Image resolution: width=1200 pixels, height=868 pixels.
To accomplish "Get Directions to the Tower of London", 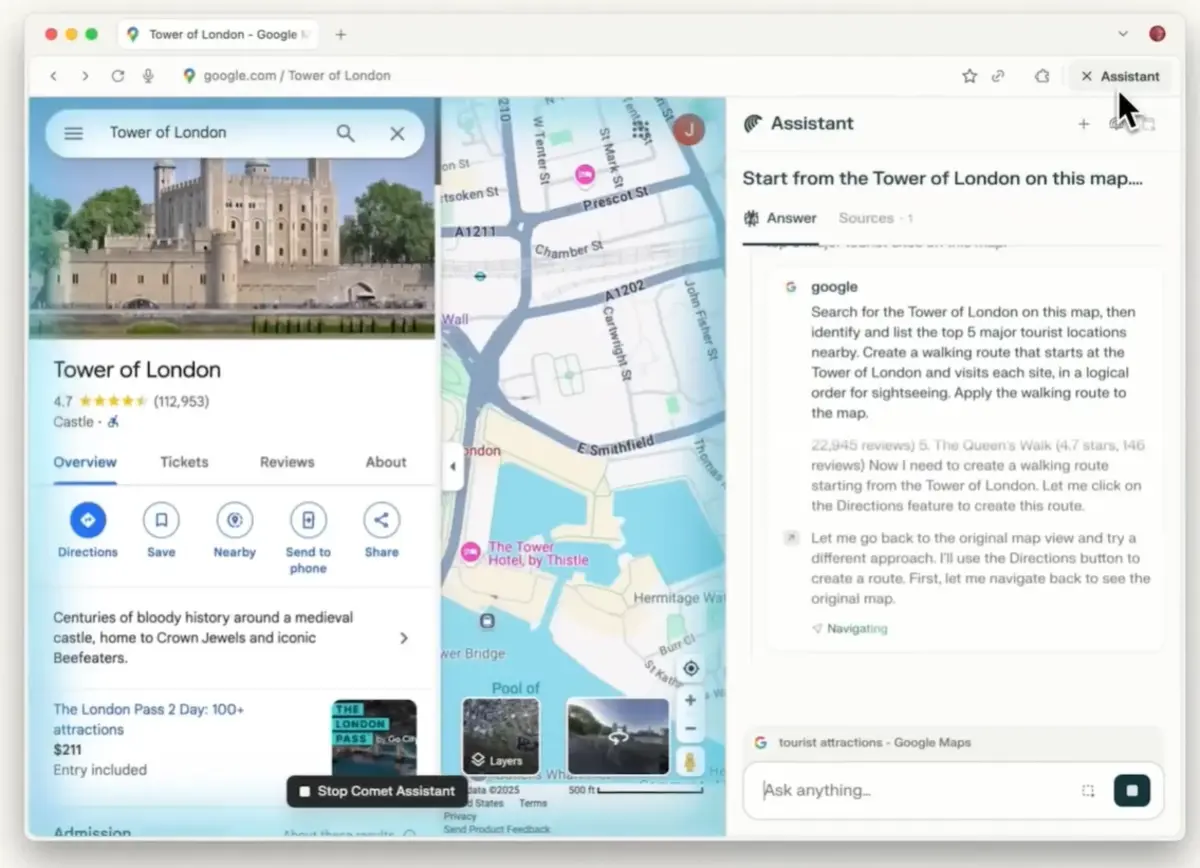I will pyautogui.click(x=88, y=520).
